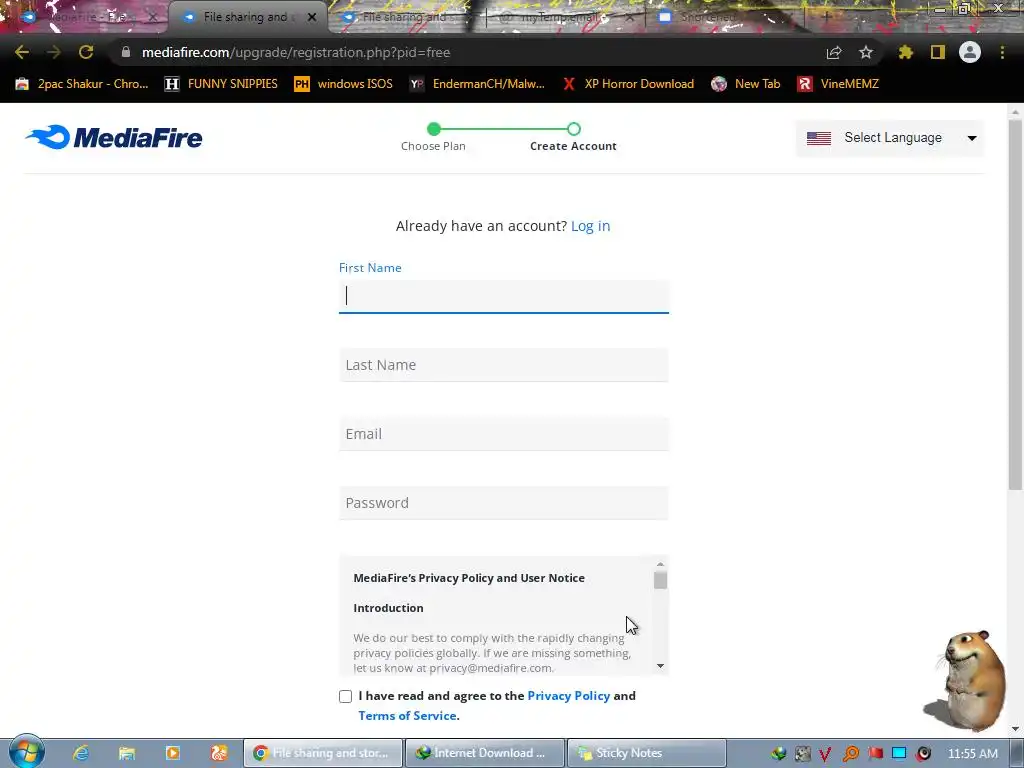The height and width of the screenshot is (768, 1024).
Task: Open the Windows Start orb
Action: click(x=26, y=751)
